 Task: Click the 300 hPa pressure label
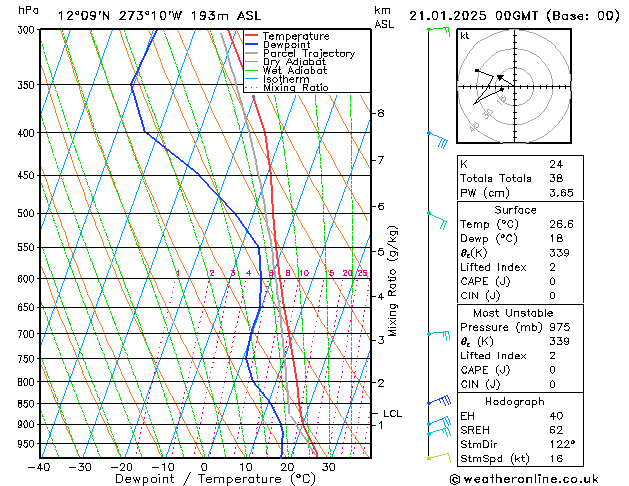[28, 30]
